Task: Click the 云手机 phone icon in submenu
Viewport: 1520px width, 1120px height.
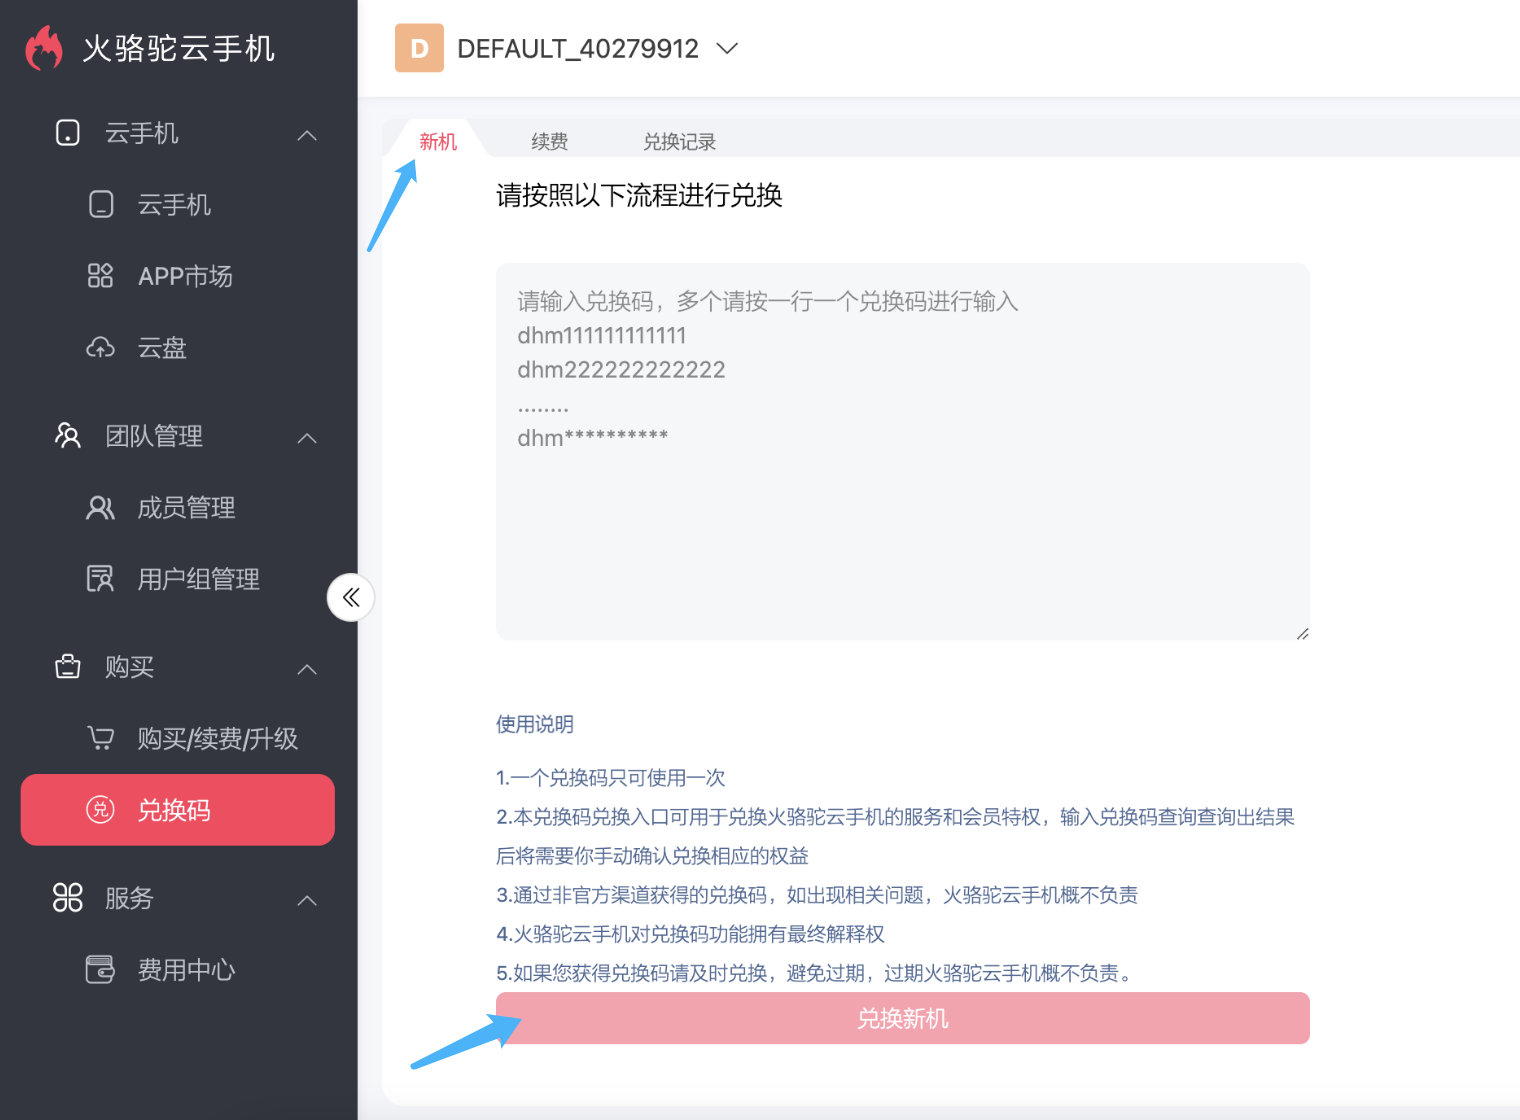Action: point(101,205)
